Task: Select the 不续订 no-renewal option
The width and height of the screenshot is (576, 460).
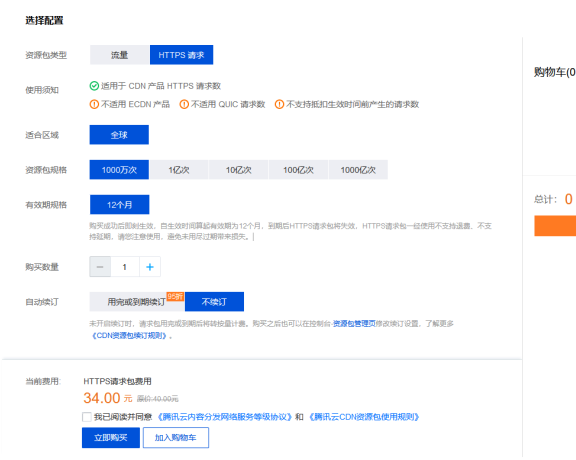Action: click(x=214, y=302)
